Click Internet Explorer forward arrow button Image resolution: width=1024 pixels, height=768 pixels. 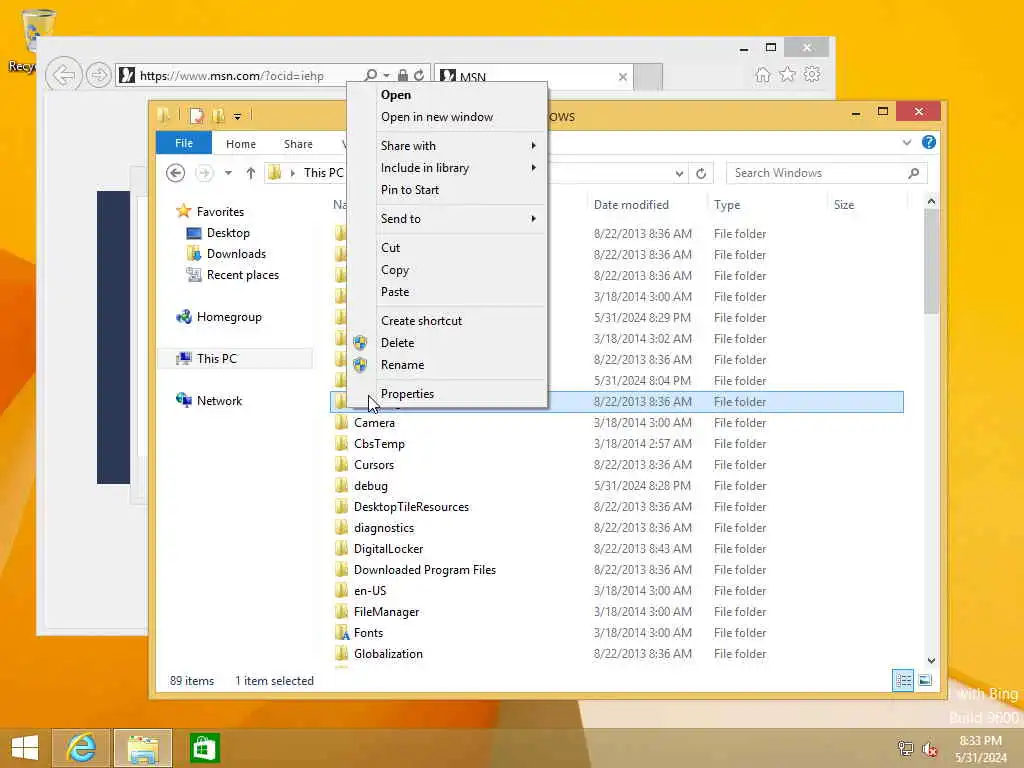[x=99, y=76]
